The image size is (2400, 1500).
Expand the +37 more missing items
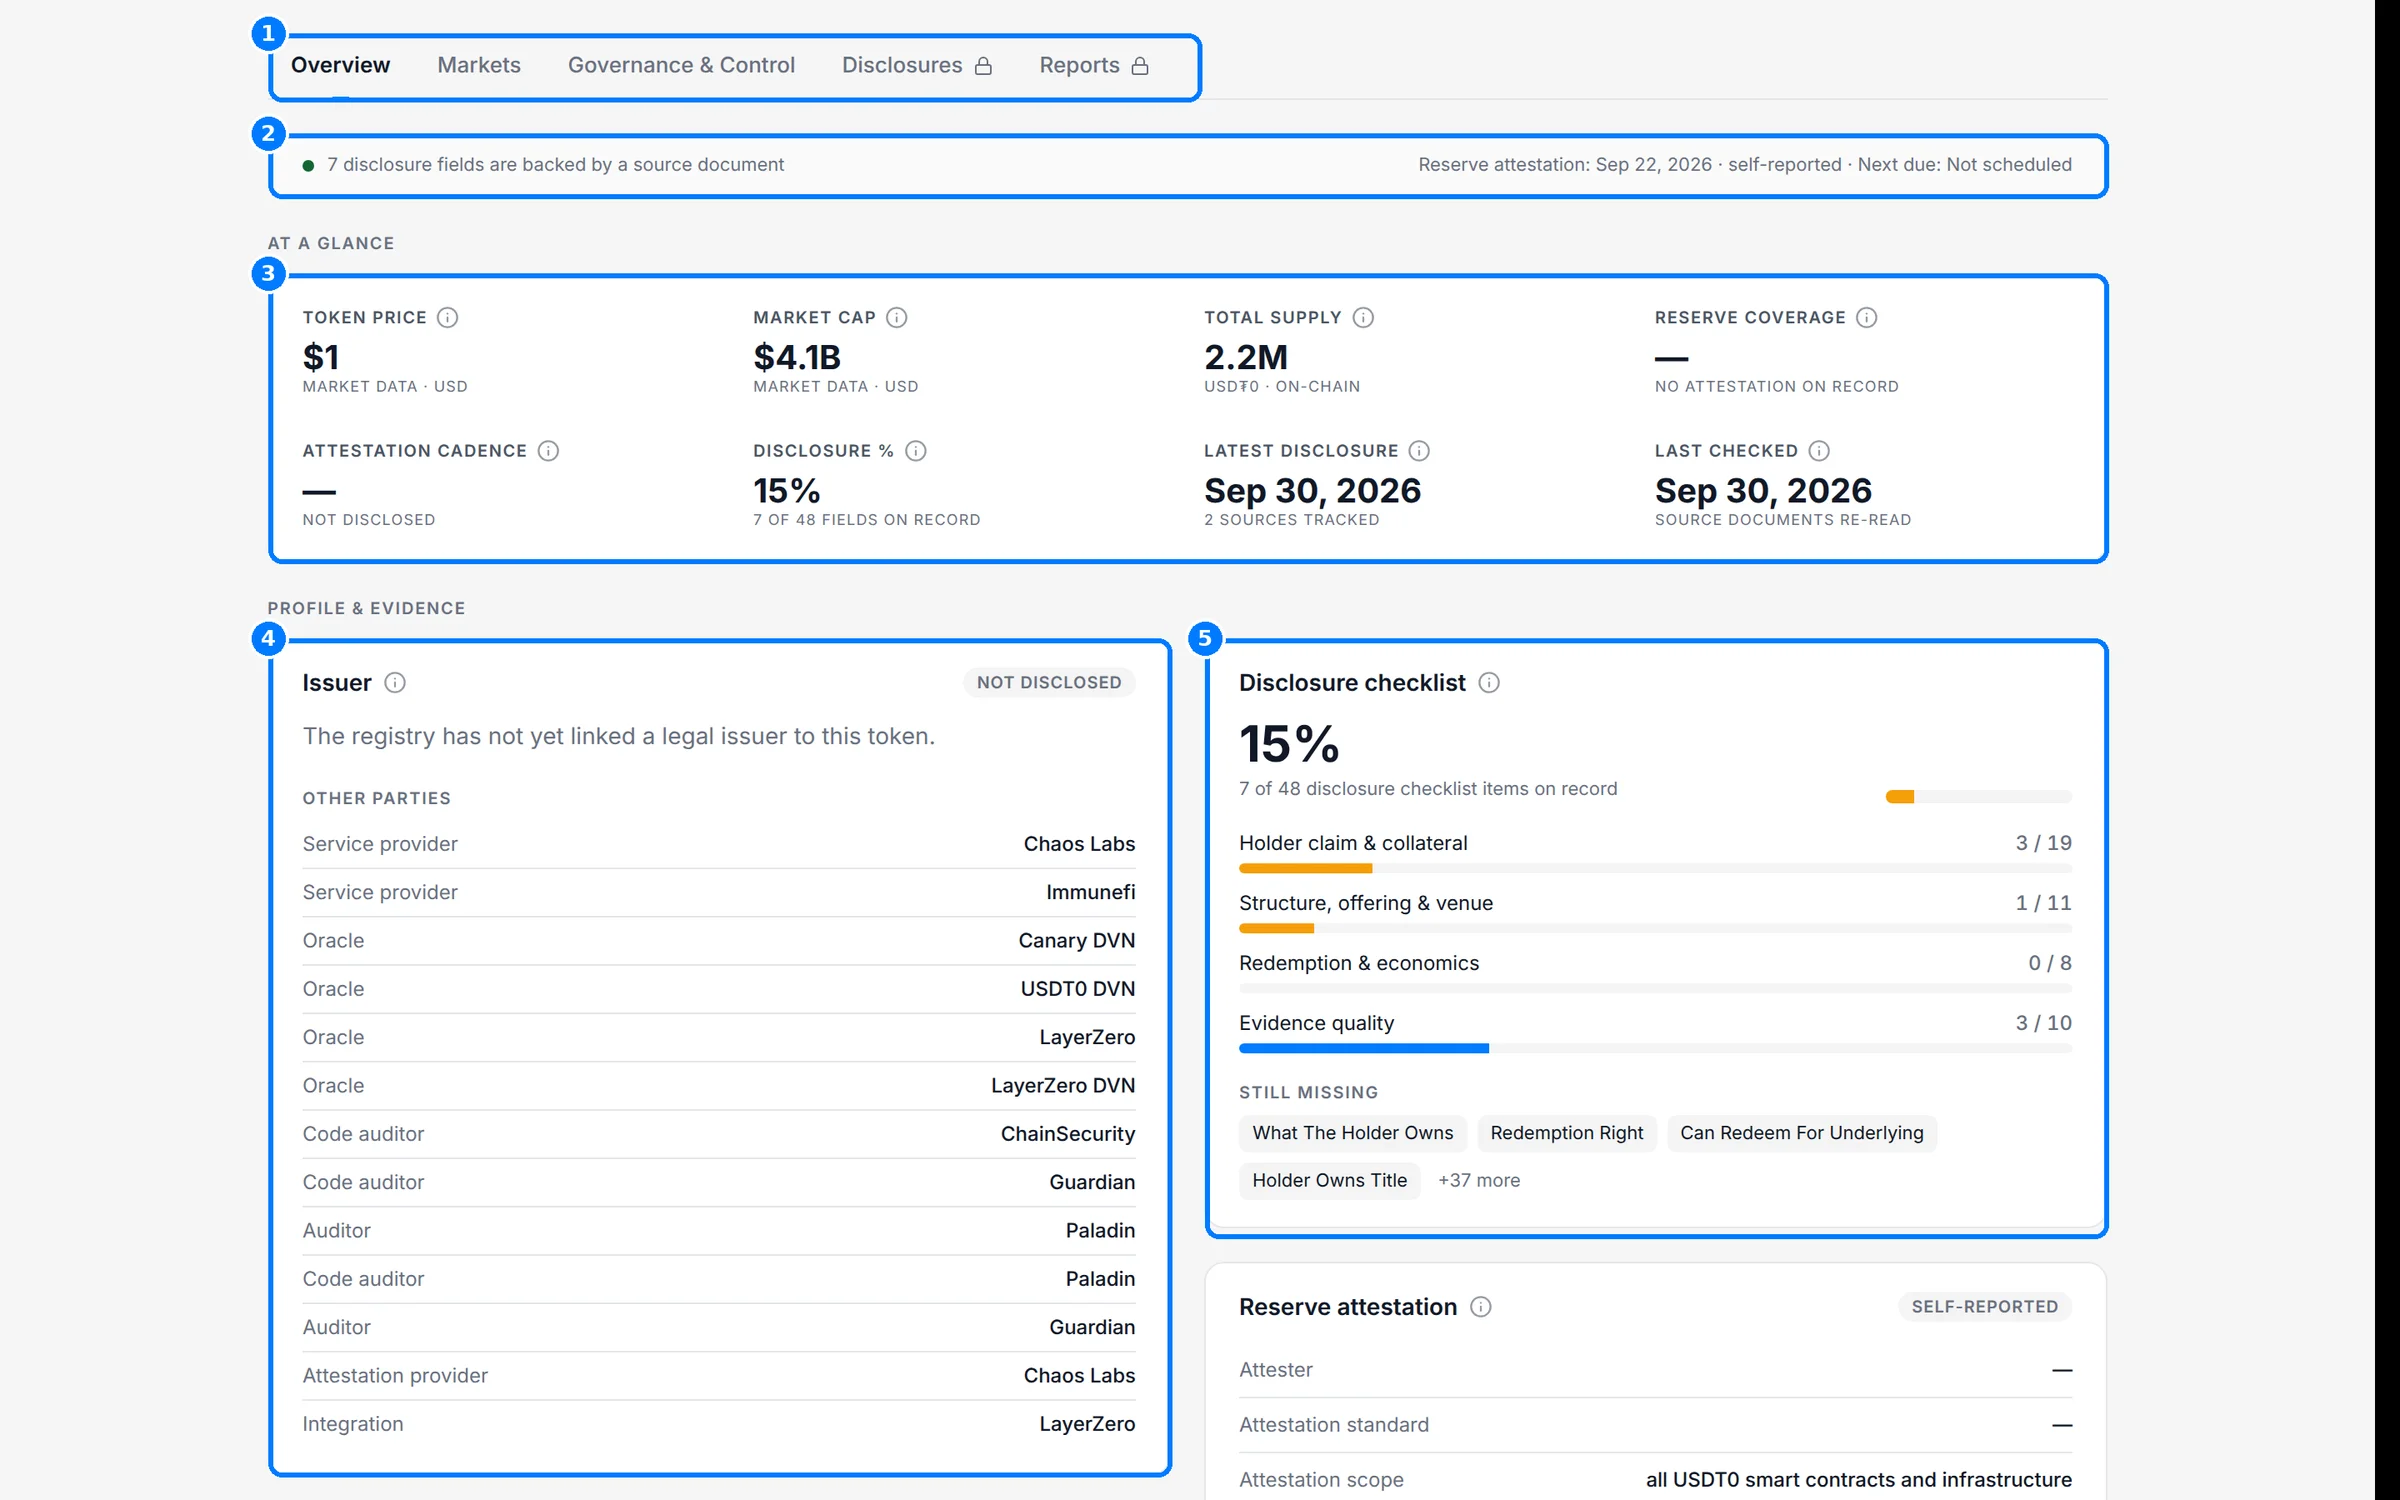[1479, 1181]
